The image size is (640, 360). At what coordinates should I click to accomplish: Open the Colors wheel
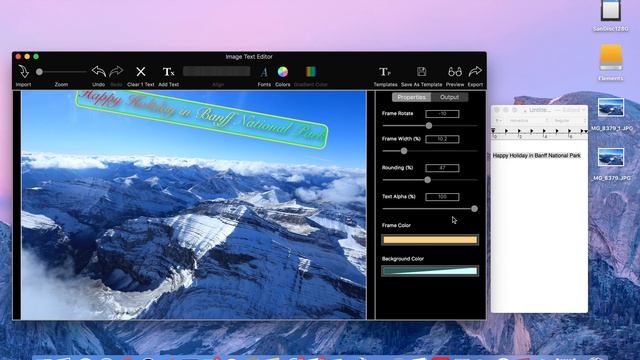coord(283,72)
